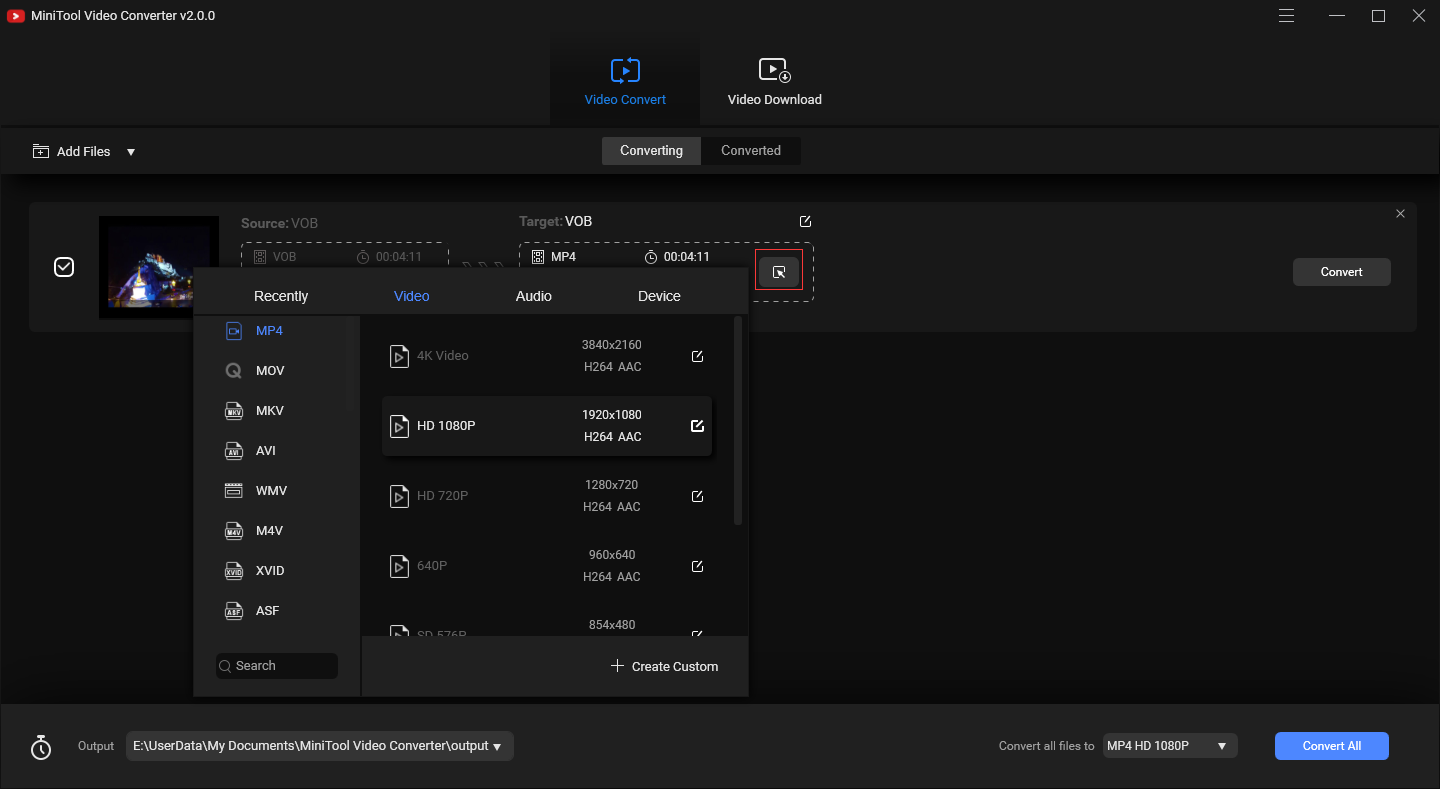Viewport: 1440px width, 789px height.
Task: Uncheck the VOB file selection checkbox
Action: click(63, 267)
